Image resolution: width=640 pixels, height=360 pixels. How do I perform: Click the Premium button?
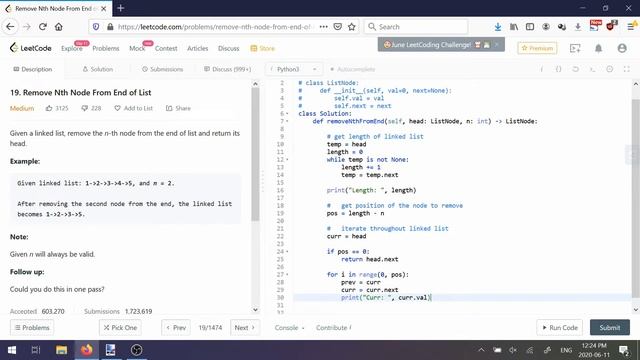[x=537, y=48]
